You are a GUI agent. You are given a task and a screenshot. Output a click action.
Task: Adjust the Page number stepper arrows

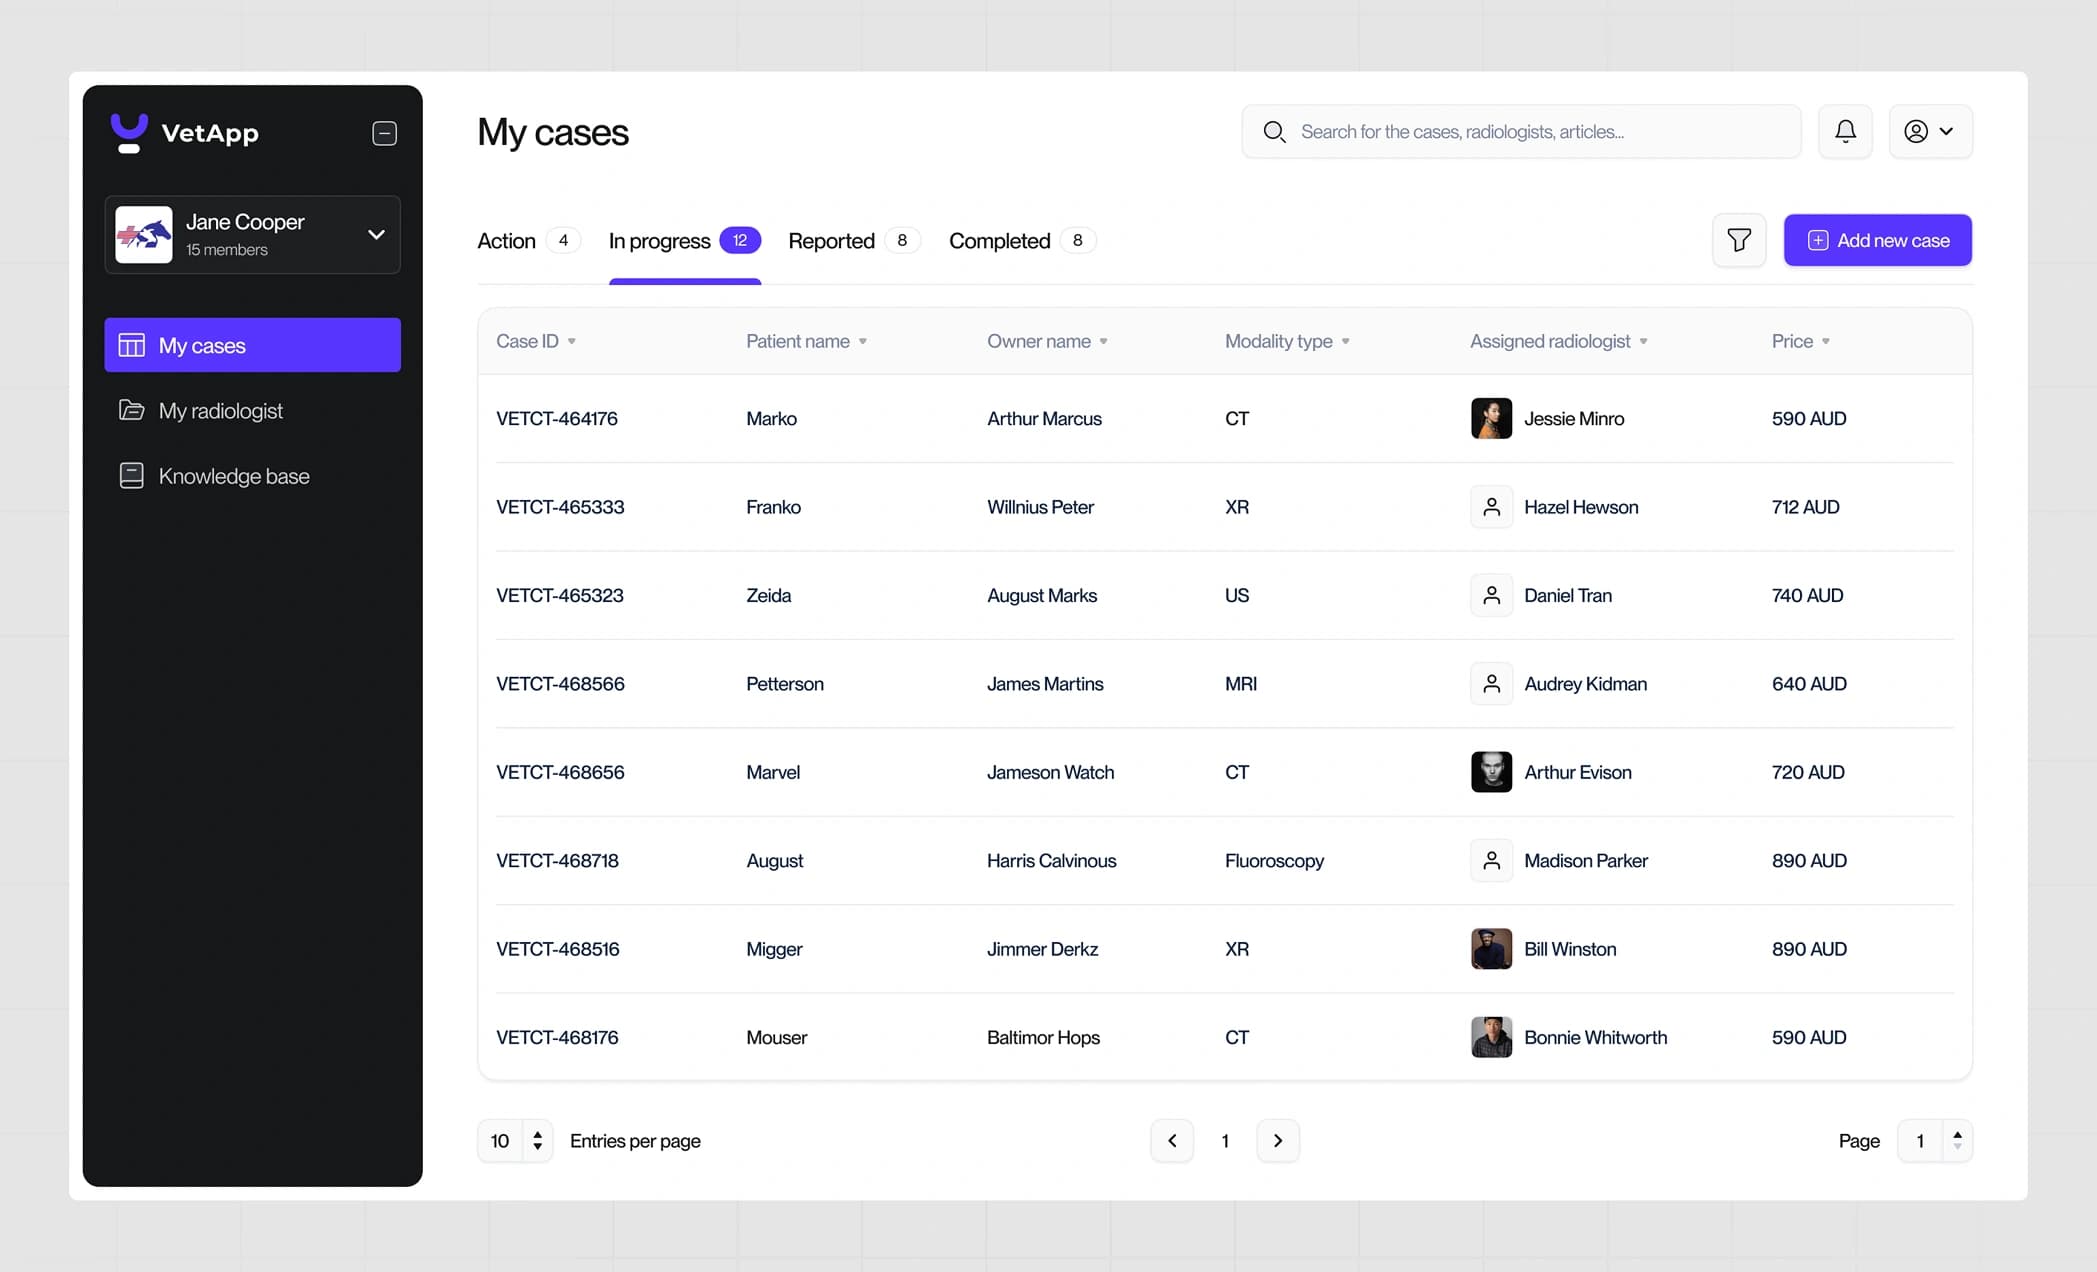point(1957,1140)
